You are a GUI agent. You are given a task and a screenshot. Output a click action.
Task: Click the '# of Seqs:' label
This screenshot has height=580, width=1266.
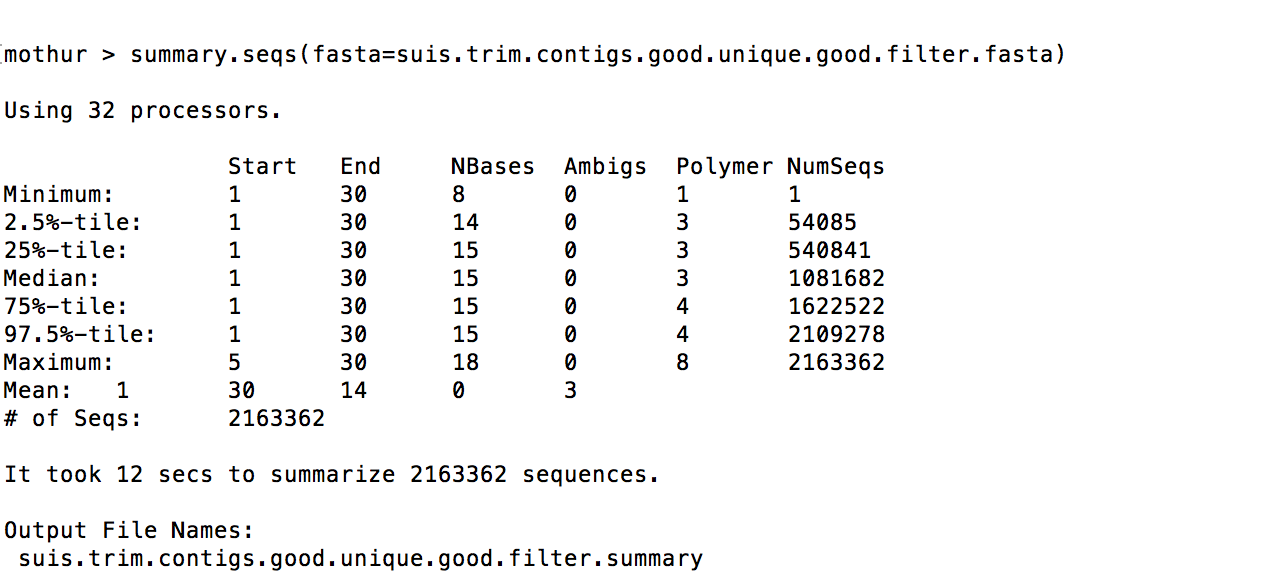point(73,418)
